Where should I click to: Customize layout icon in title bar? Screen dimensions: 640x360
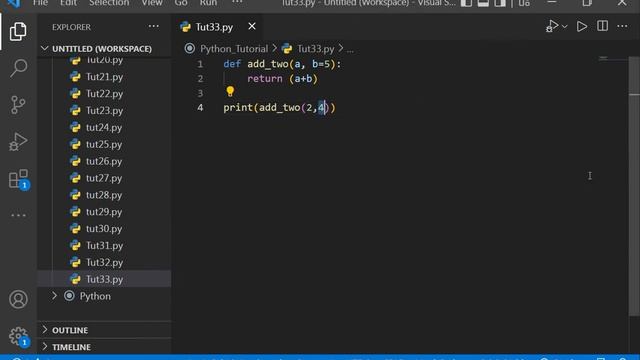[524, 3]
